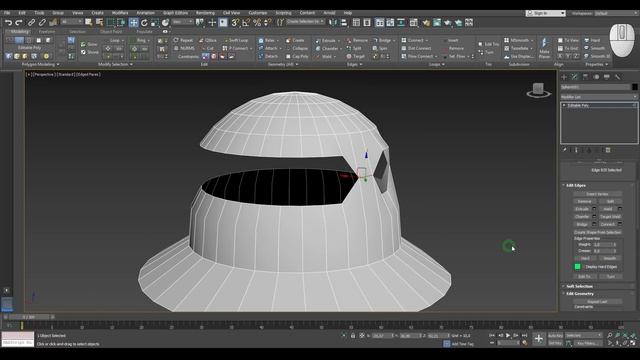Undo the last action
The width and height of the screenshot is (640, 360).
[x=9, y=22]
